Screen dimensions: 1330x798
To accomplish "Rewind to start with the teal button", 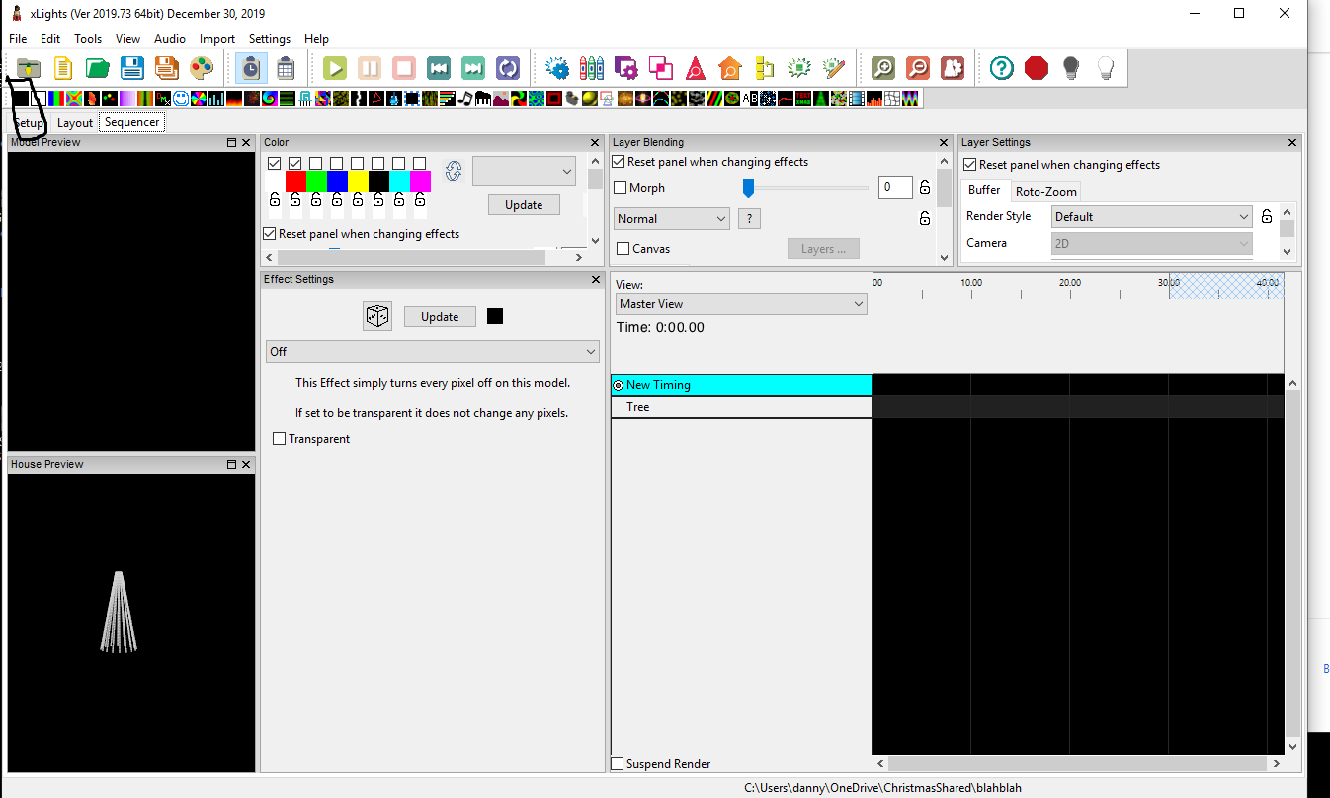I will (439, 68).
